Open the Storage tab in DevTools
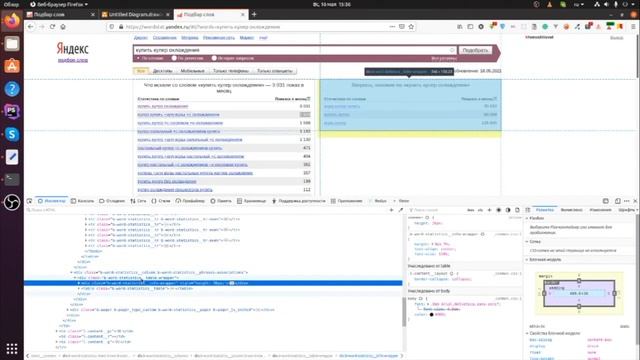The width and height of the screenshot is (640, 360). [x=251, y=201]
